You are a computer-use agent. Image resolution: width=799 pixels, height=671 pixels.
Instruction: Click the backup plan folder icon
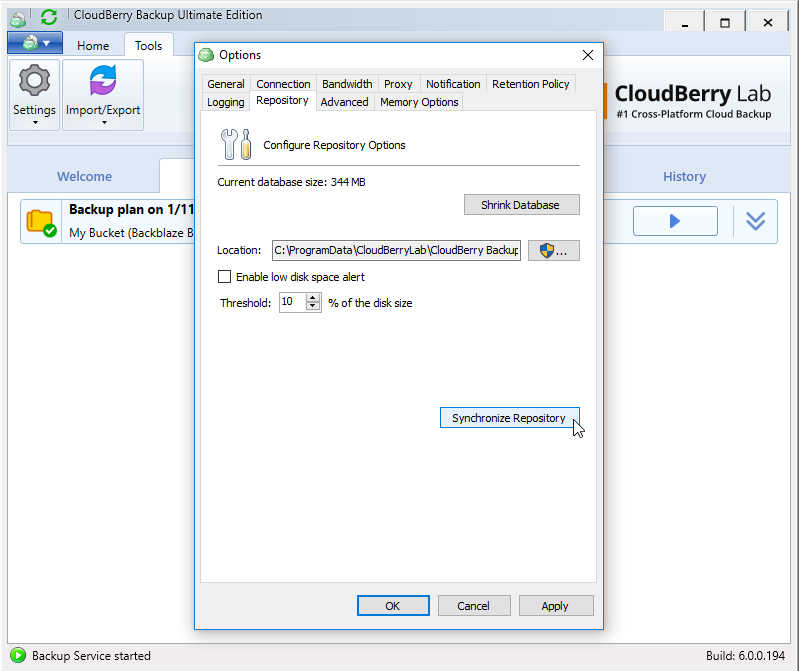coord(41,223)
